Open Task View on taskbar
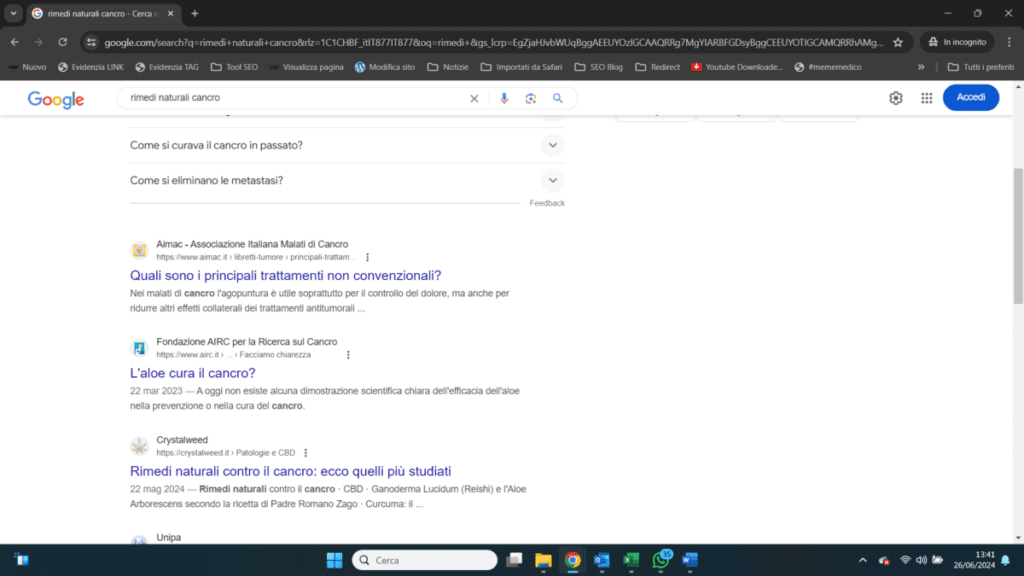1024x576 pixels. point(514,560)
